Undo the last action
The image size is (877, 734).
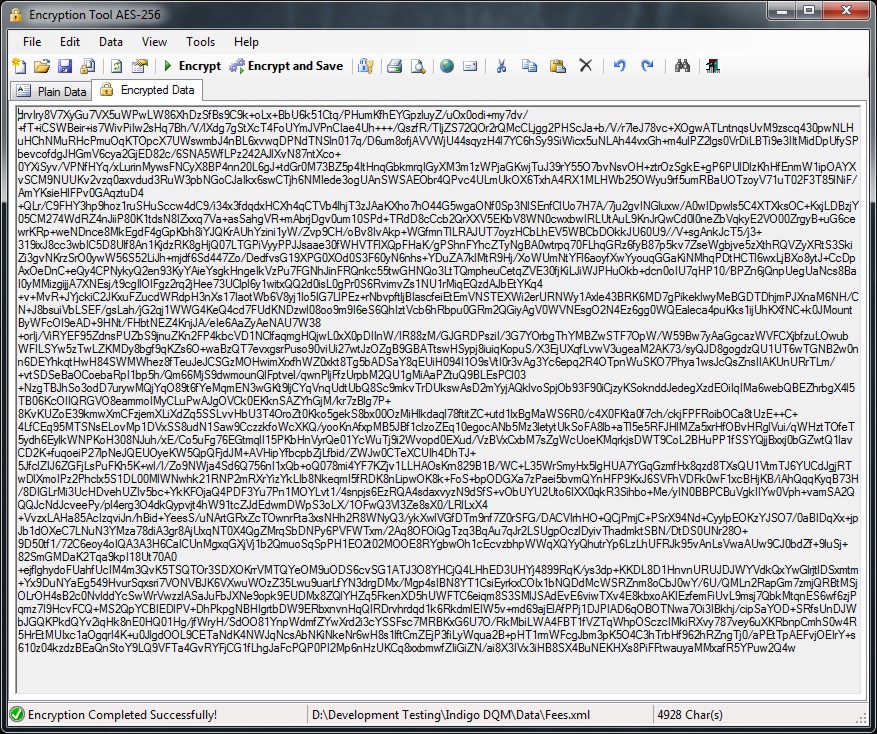click(x=620, y=66)
